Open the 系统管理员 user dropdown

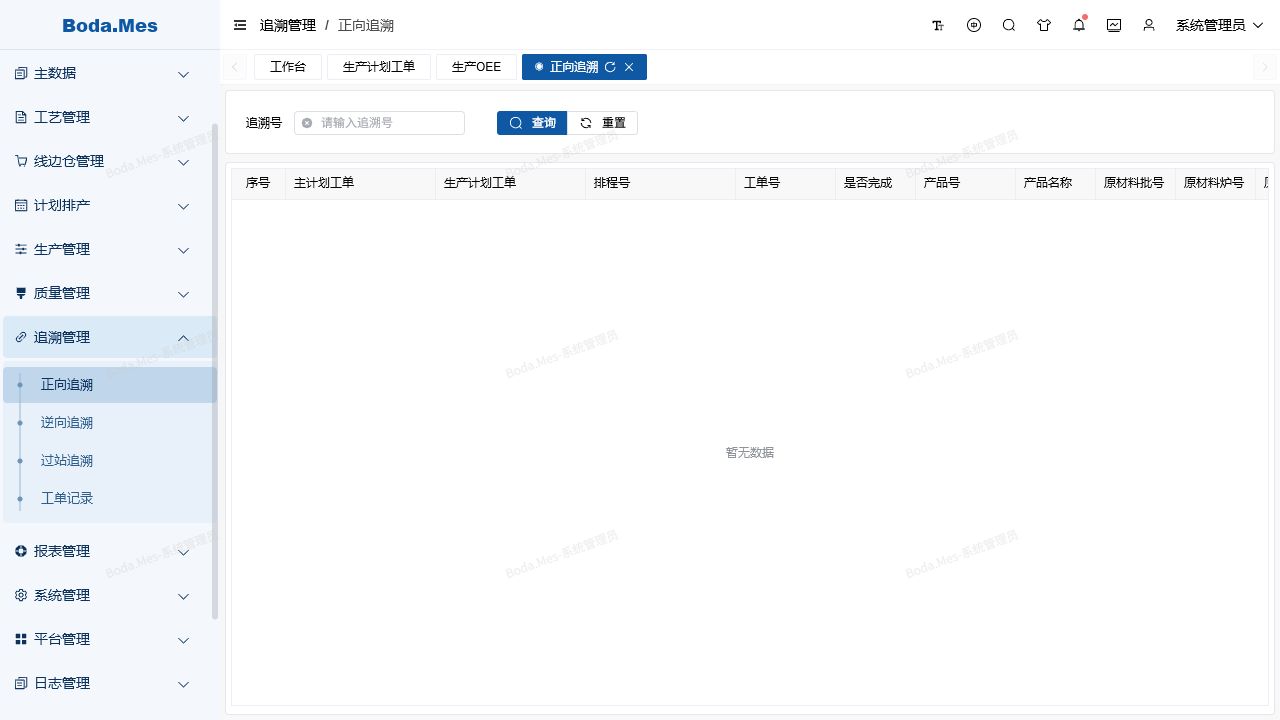pos(1219,25)
